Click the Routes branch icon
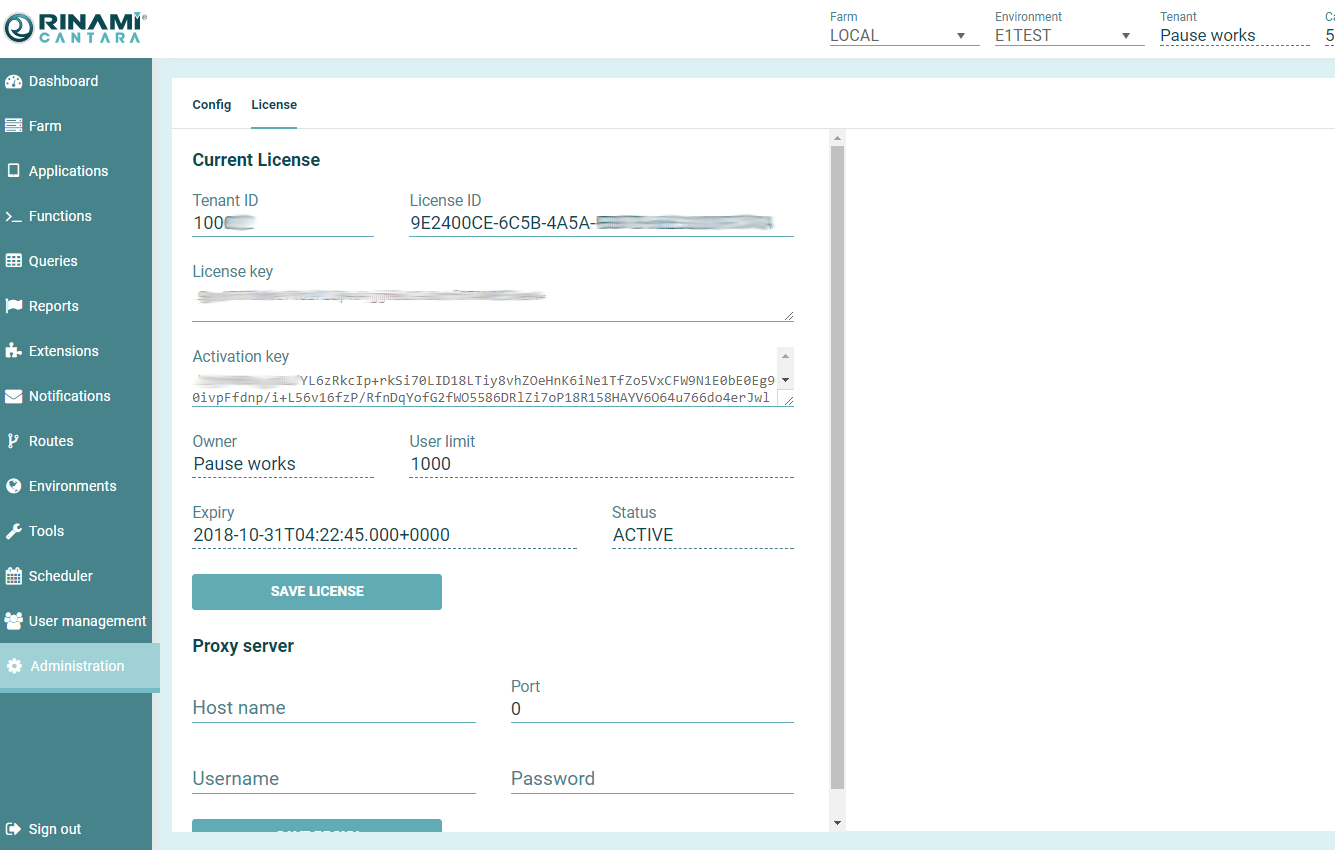 click(x=14, y=441)
